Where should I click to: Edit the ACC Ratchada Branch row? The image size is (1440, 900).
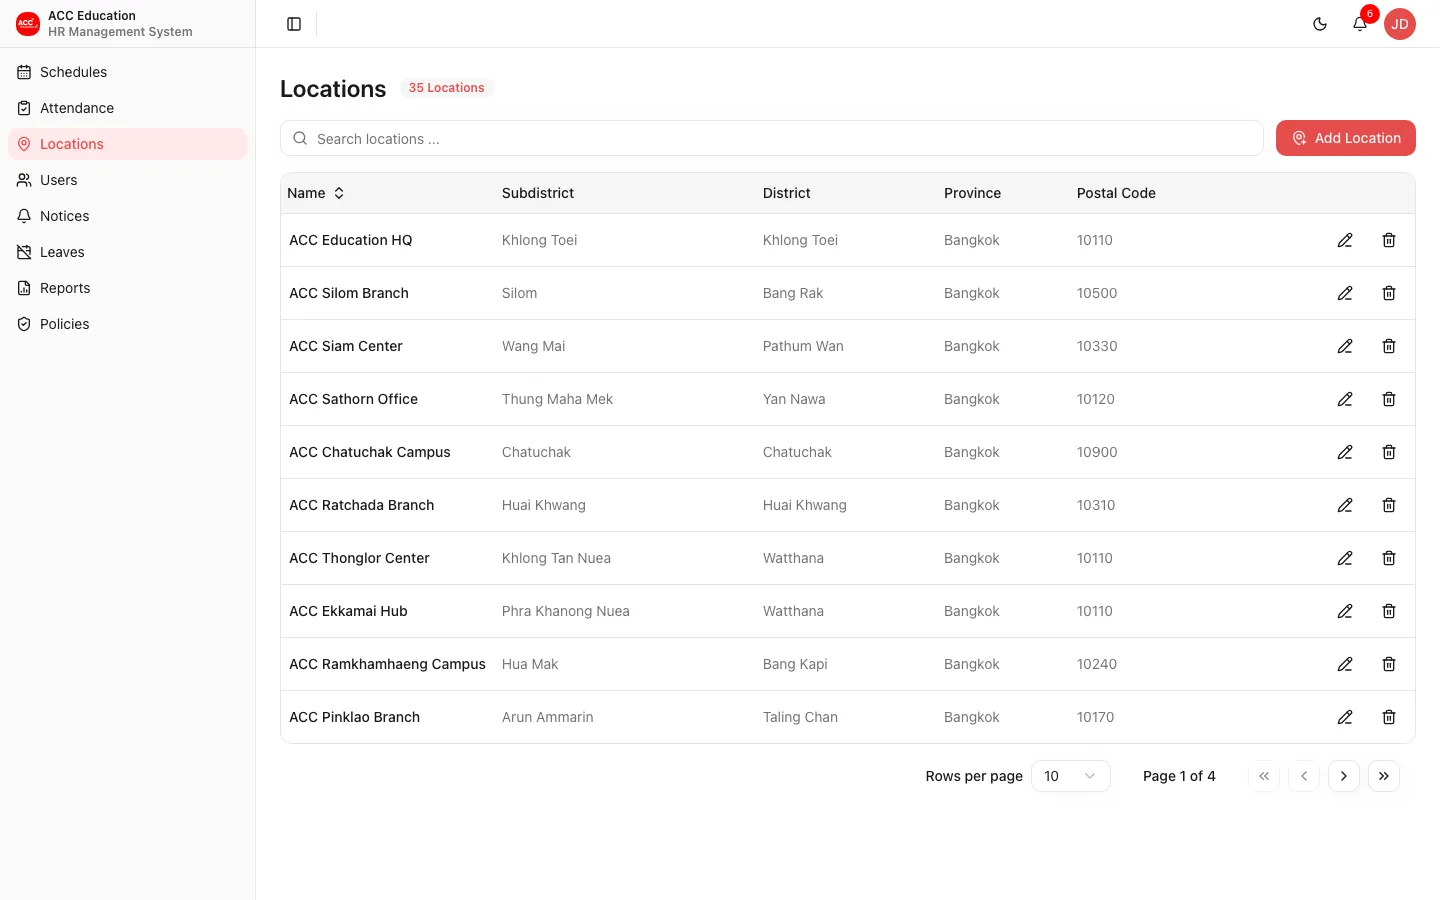coord(1345,505)
